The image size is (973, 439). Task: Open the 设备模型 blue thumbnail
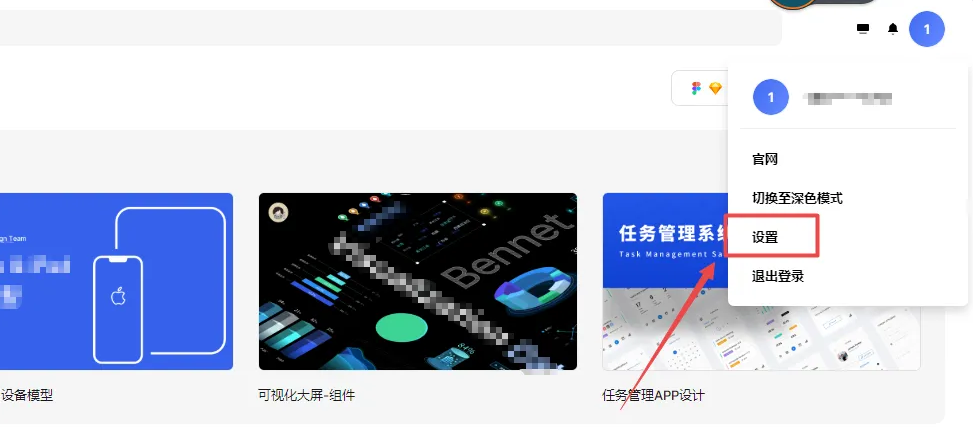(x=117, y=281)
